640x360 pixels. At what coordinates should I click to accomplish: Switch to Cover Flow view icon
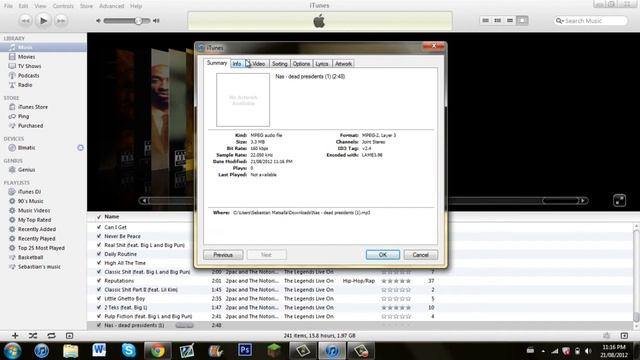tap(522, 20)
